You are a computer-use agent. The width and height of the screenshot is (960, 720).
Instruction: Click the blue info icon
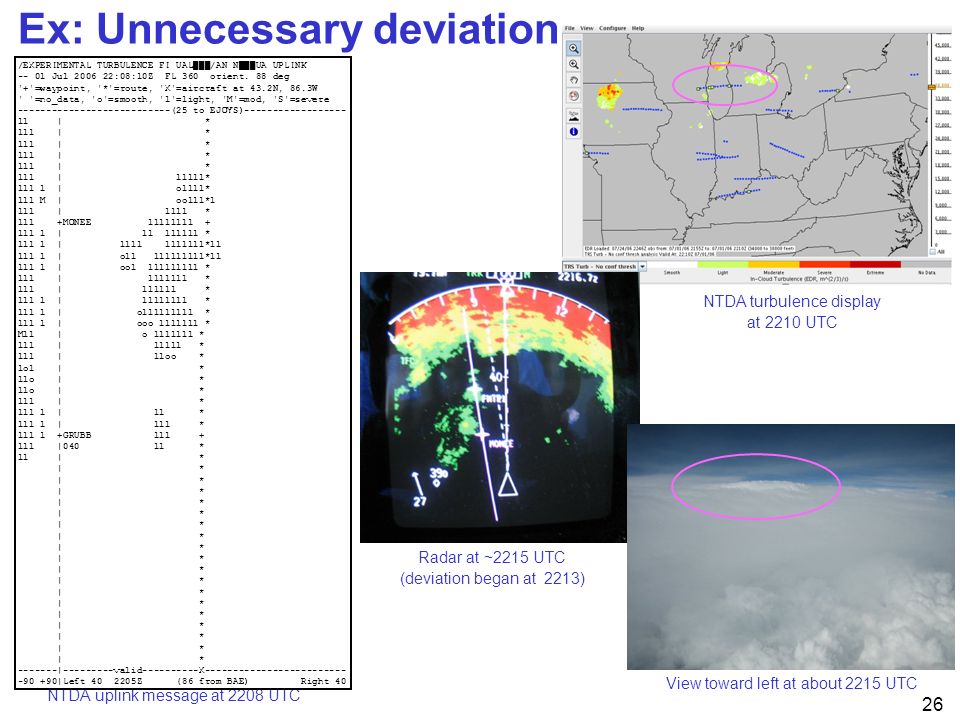coord(574,131)
